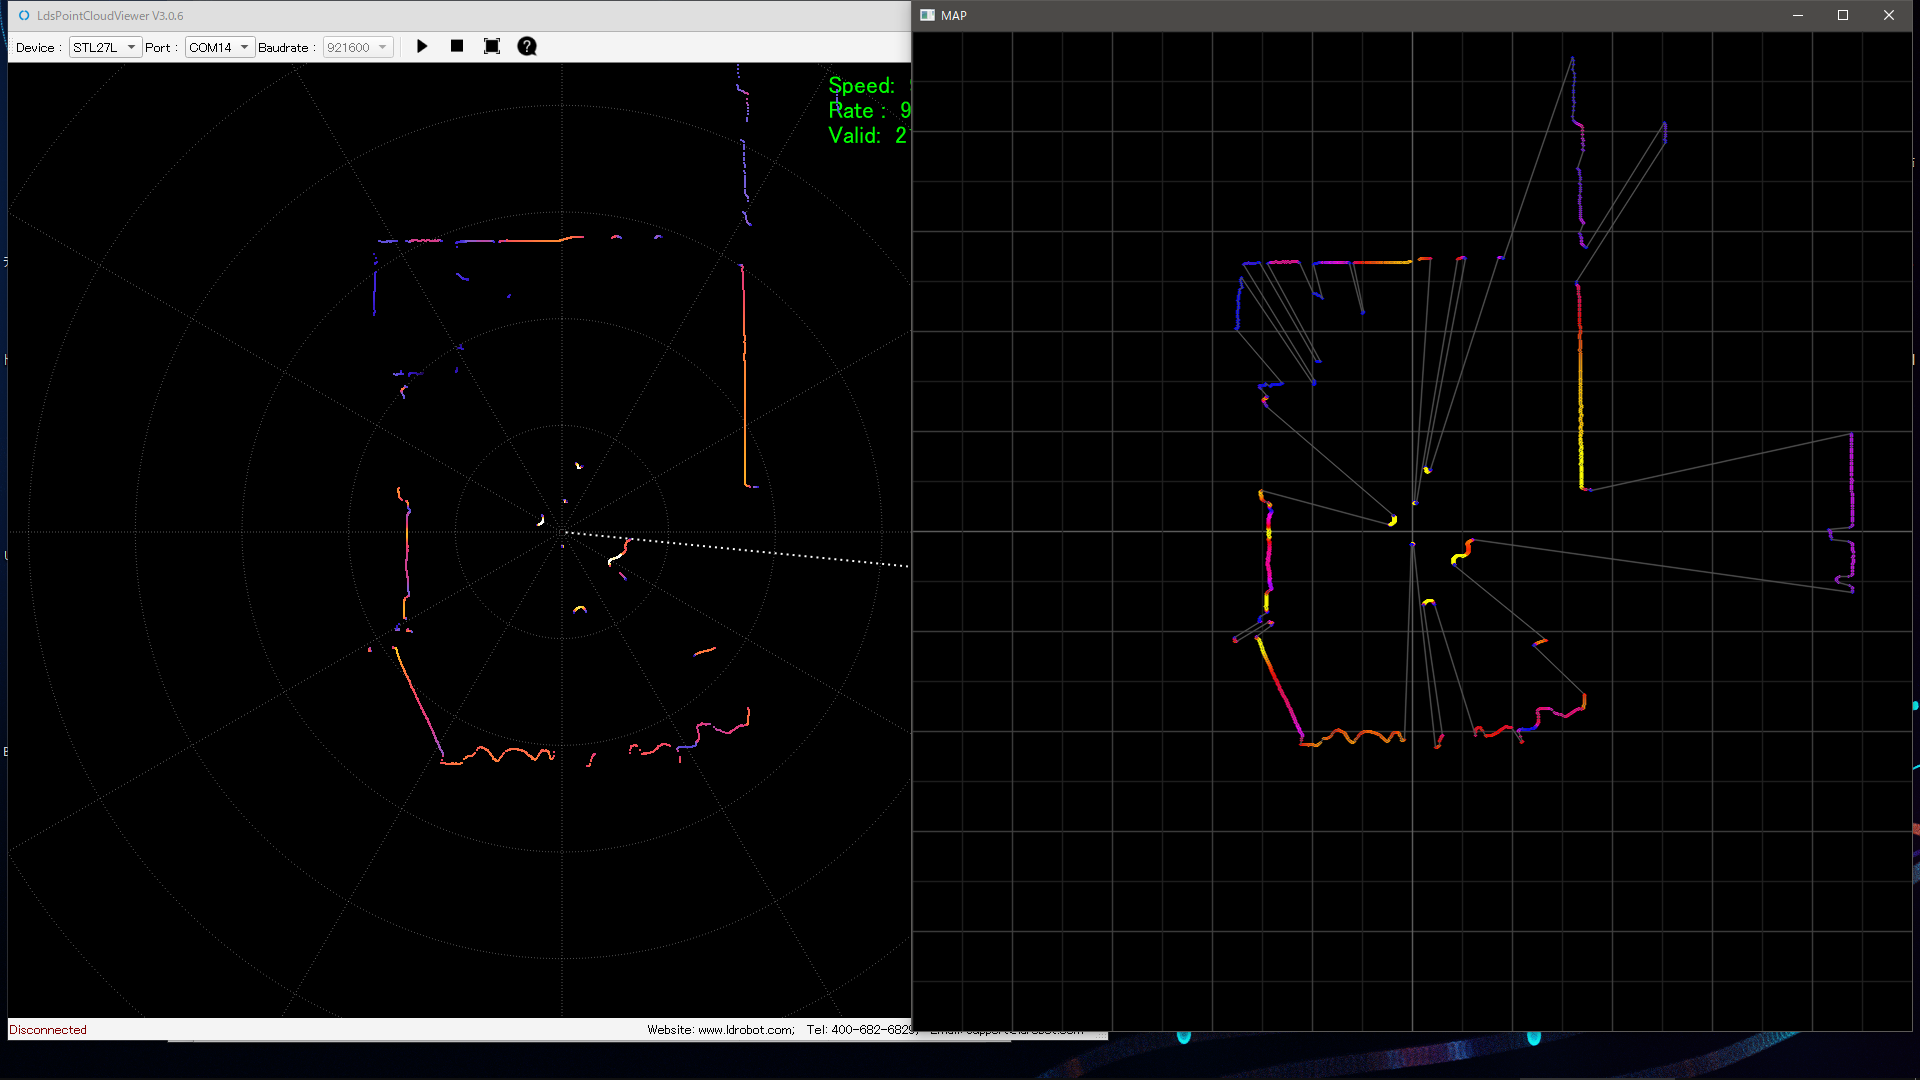Click the toolbar drag handle beside Device

coord(11,47)
